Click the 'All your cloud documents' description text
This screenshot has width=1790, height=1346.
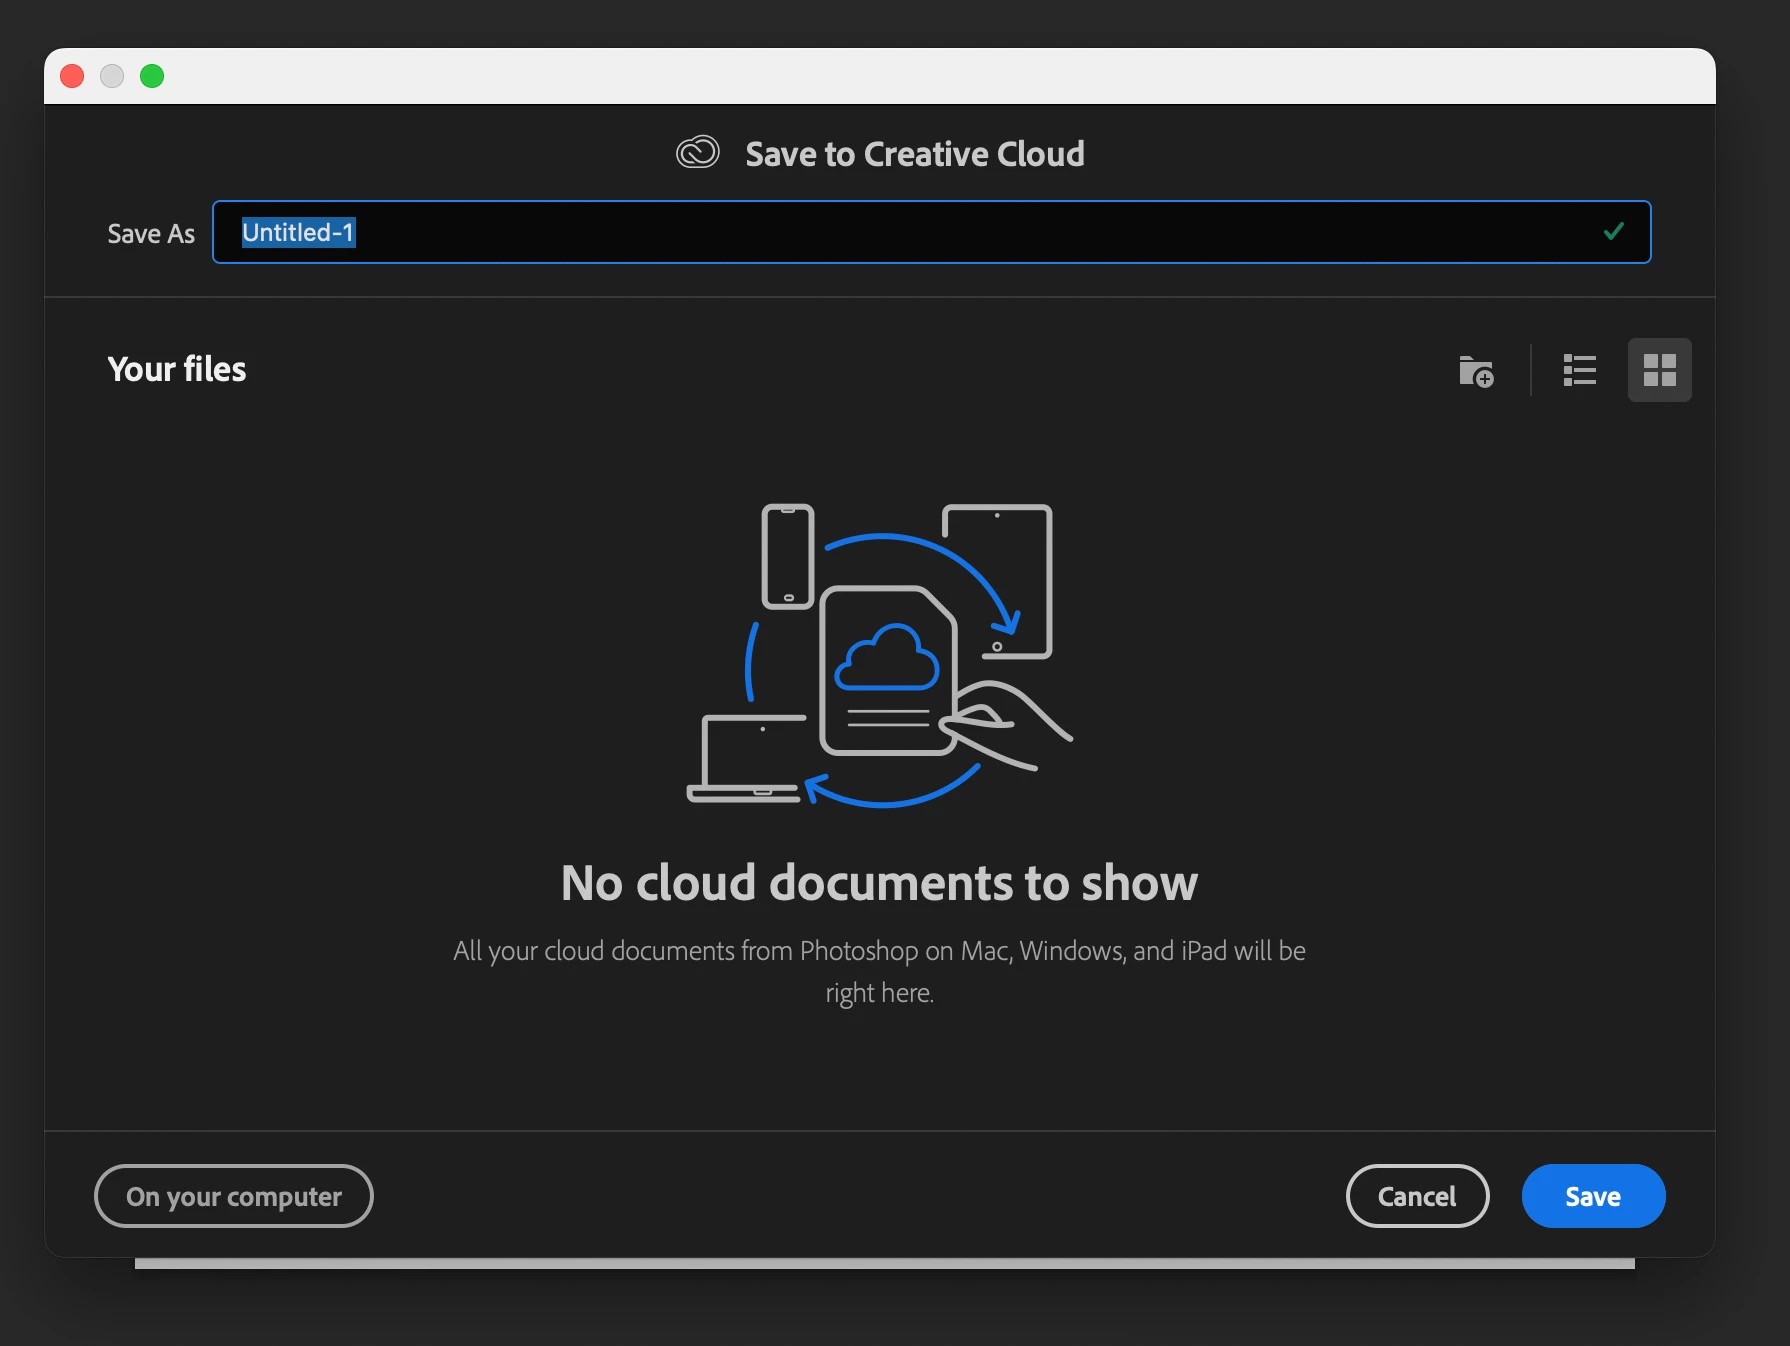(879, 971)
